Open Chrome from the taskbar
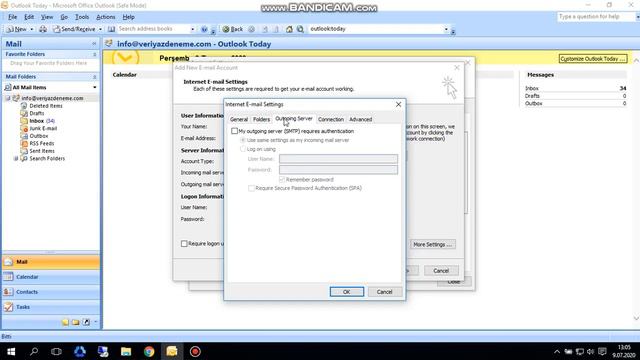The width and height of the screenshot is (640, 360). (x=149, y=351)
